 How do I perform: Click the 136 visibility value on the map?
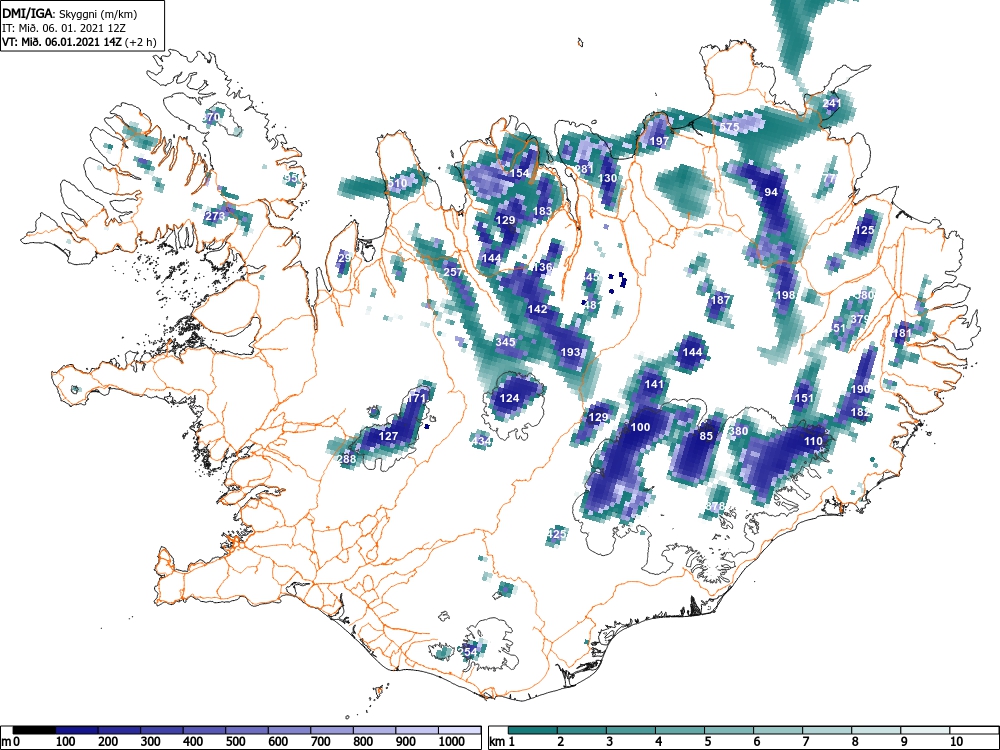pyautogui.click(x=543, y=267)
